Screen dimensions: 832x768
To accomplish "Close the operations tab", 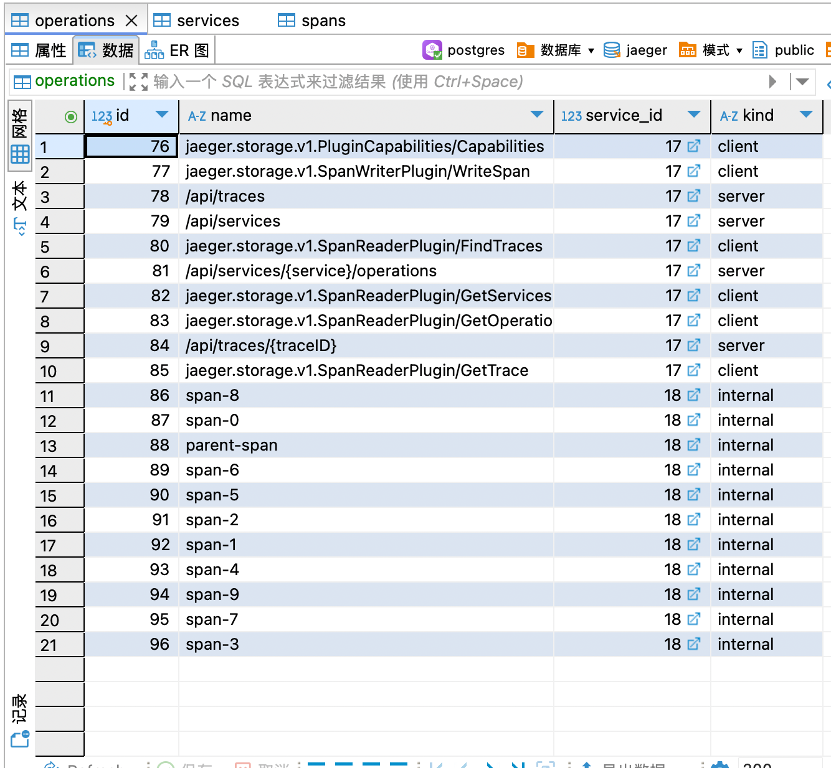I will [131, 21].
